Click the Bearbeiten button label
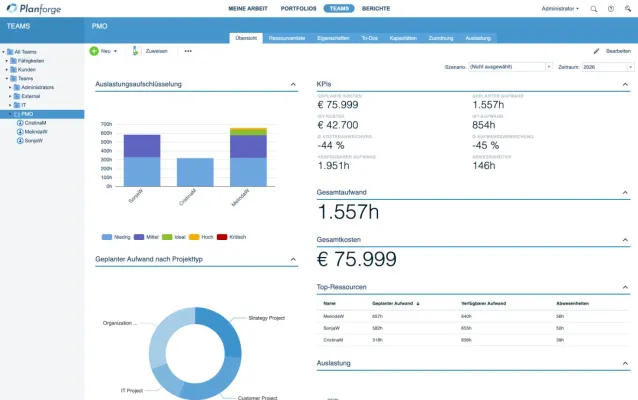 (618, 51)
